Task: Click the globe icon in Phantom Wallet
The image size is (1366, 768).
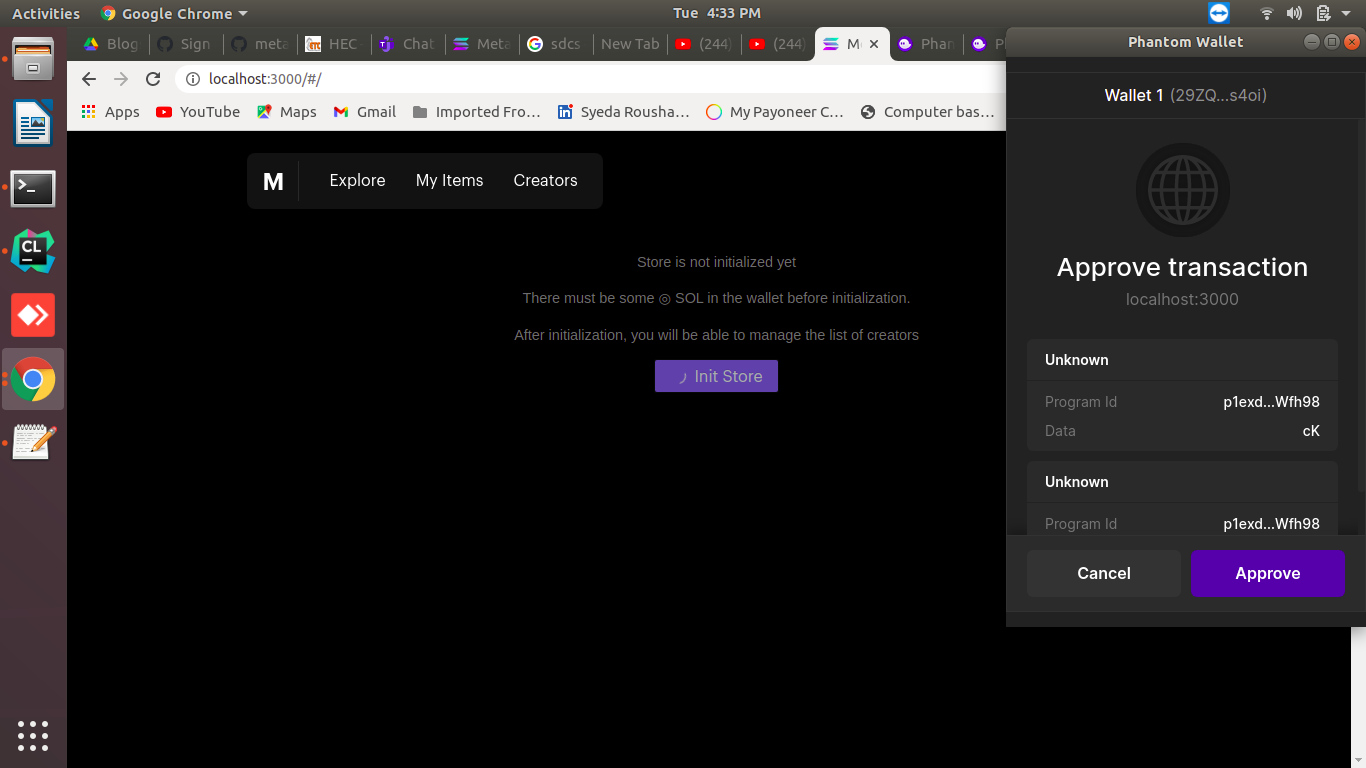Action: pyautogui.click(x=1183, y=190)
